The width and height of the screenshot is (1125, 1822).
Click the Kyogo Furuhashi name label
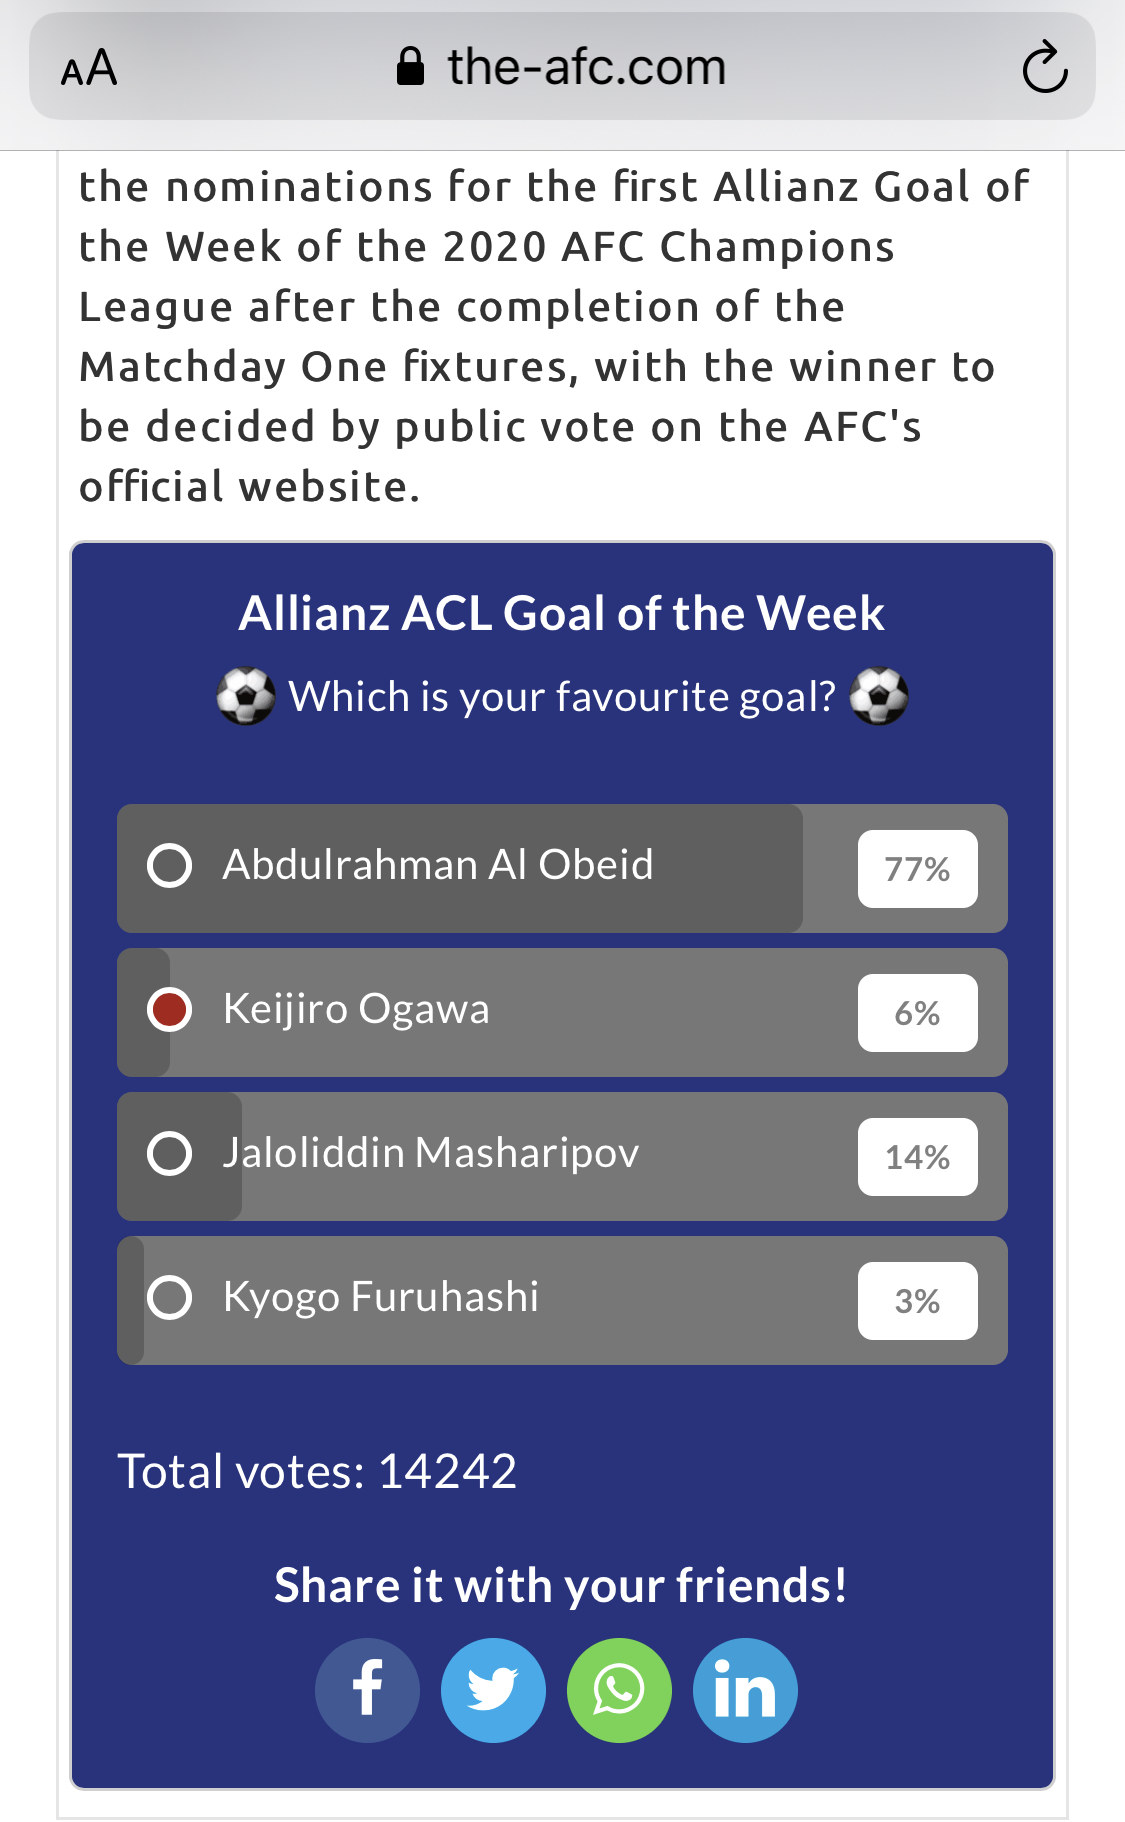coord(380,1297)
